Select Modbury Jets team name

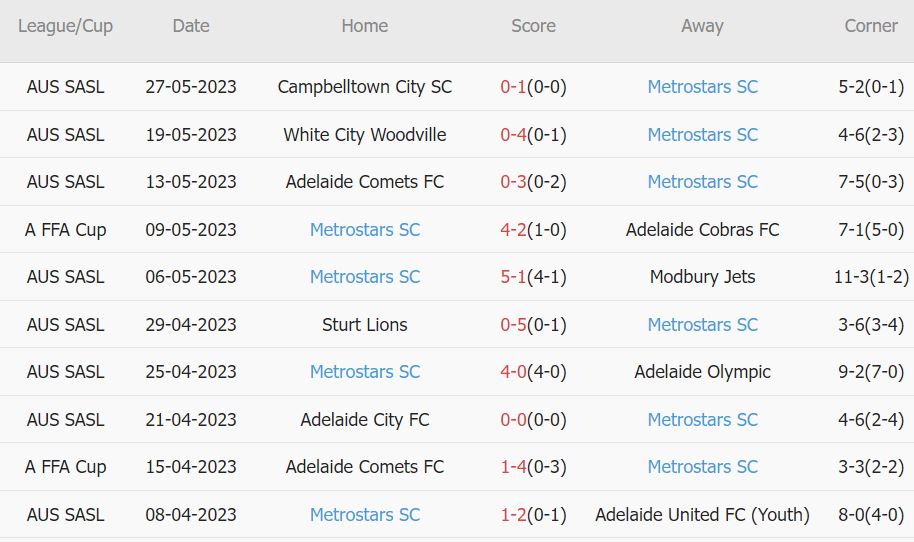tap(702, 277)
